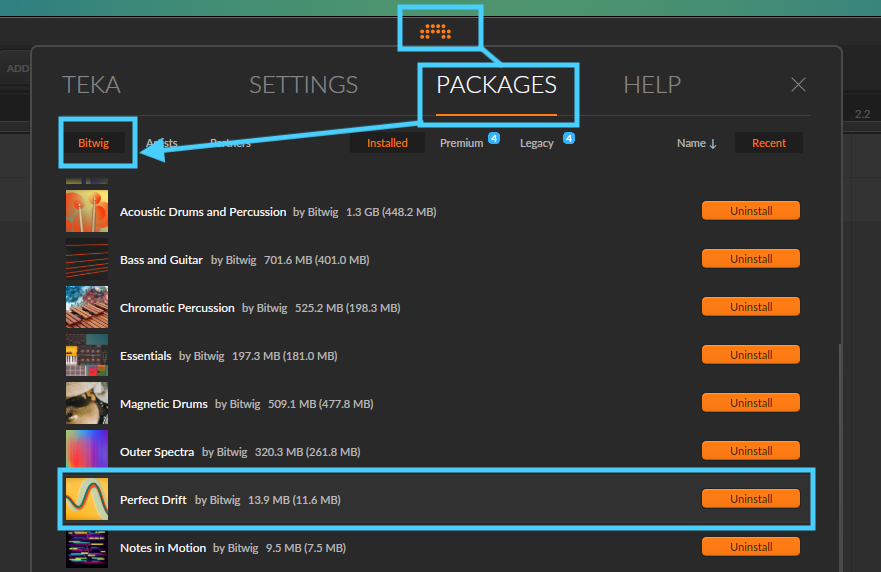Viewport: 881px width, 572px height.
Task: Click the 13.9 MB (11.6 MB) size text
Action: tap(294, 500)
